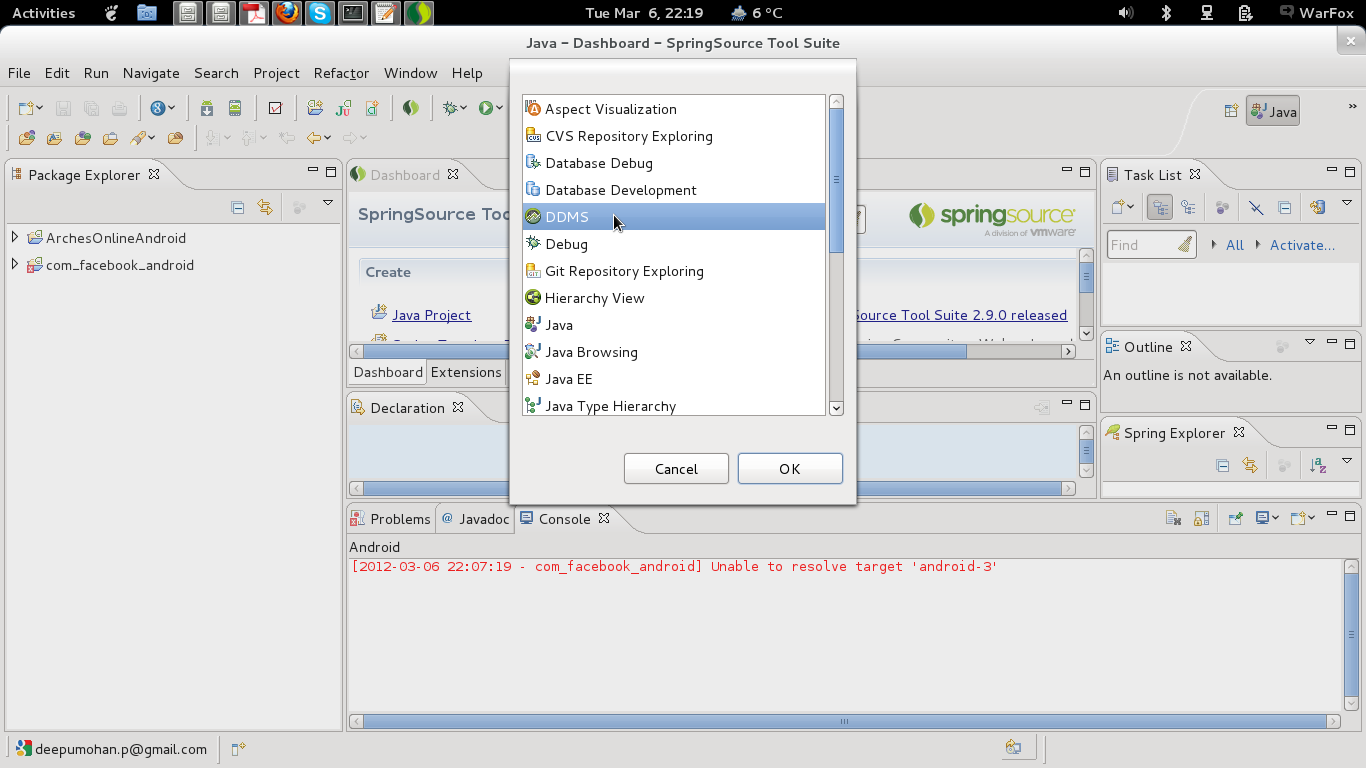The height and width of the screenshot is (768, 1366).
Task: Open the Run configurations dropdown arrow
Action: [499, 109]
